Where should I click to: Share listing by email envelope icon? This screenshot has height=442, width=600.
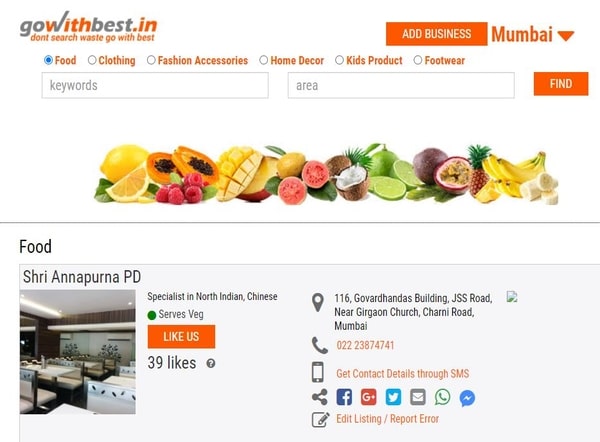(417, 397)
